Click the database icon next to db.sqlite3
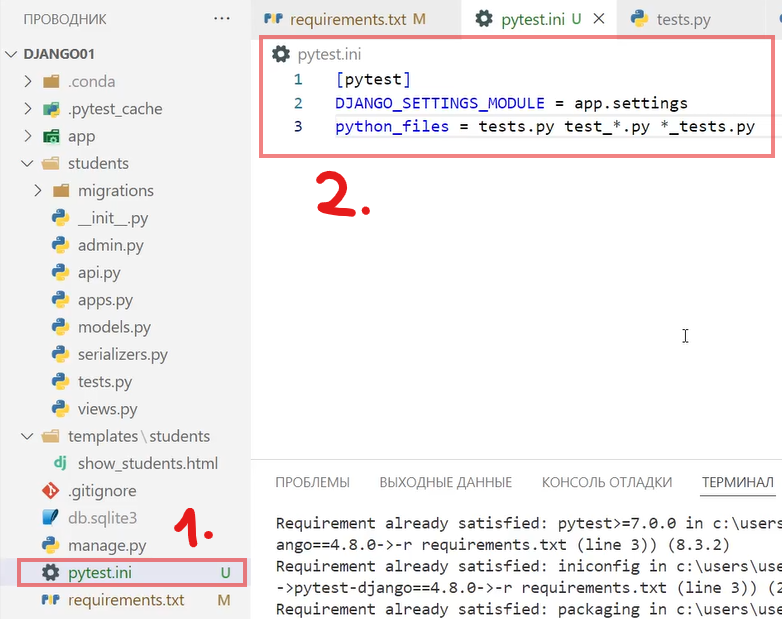This screenshot has height=619, width=782. (50, 518)
